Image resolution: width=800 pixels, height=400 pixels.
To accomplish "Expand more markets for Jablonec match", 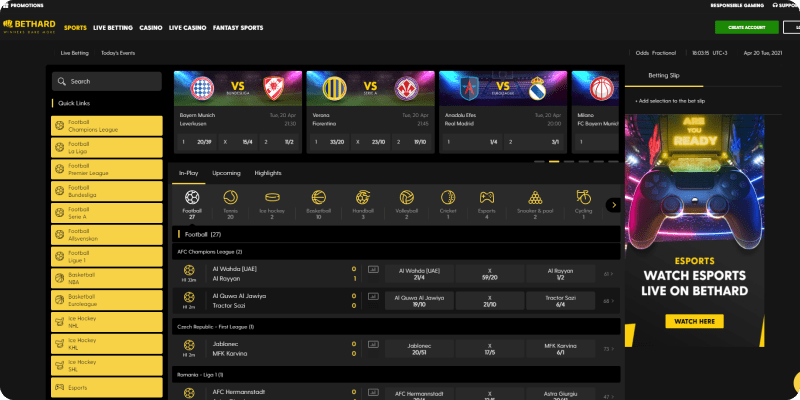I will tap(608, 349).
